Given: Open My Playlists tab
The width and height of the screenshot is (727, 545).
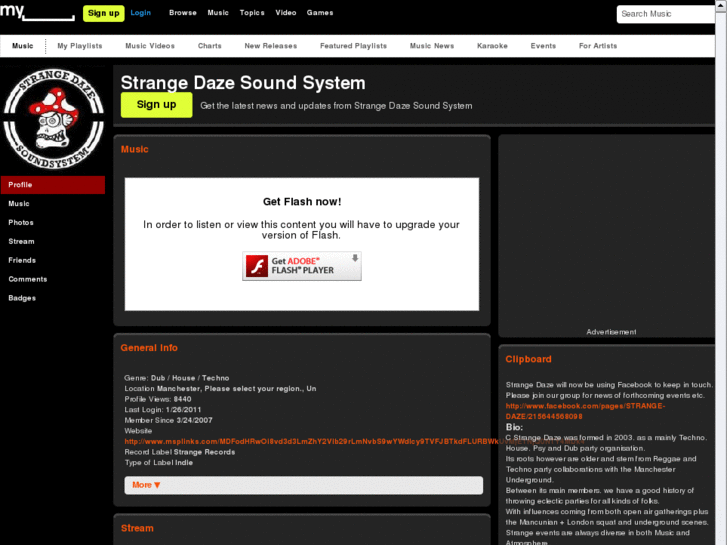Looking at the screenshot, I should click(x=80, y=46).
